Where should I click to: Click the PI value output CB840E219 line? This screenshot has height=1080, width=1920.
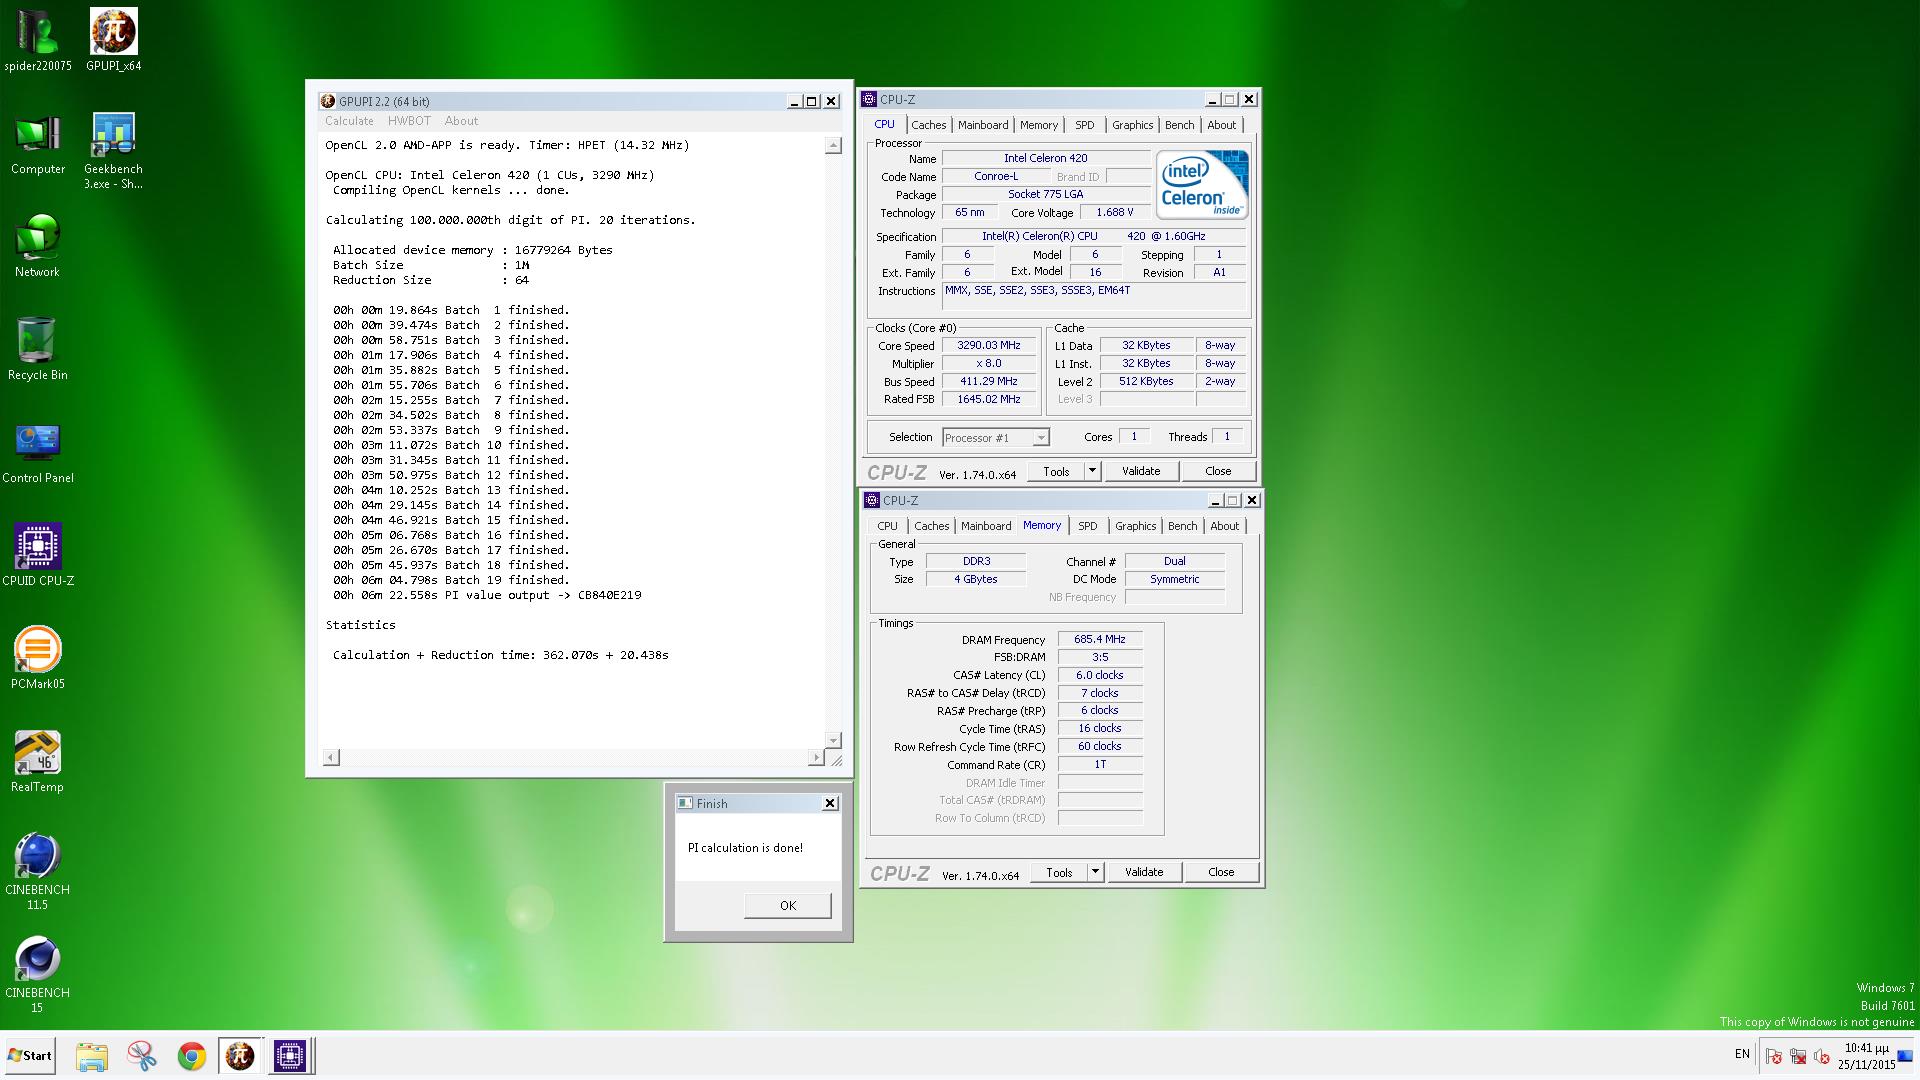[487, 595]
